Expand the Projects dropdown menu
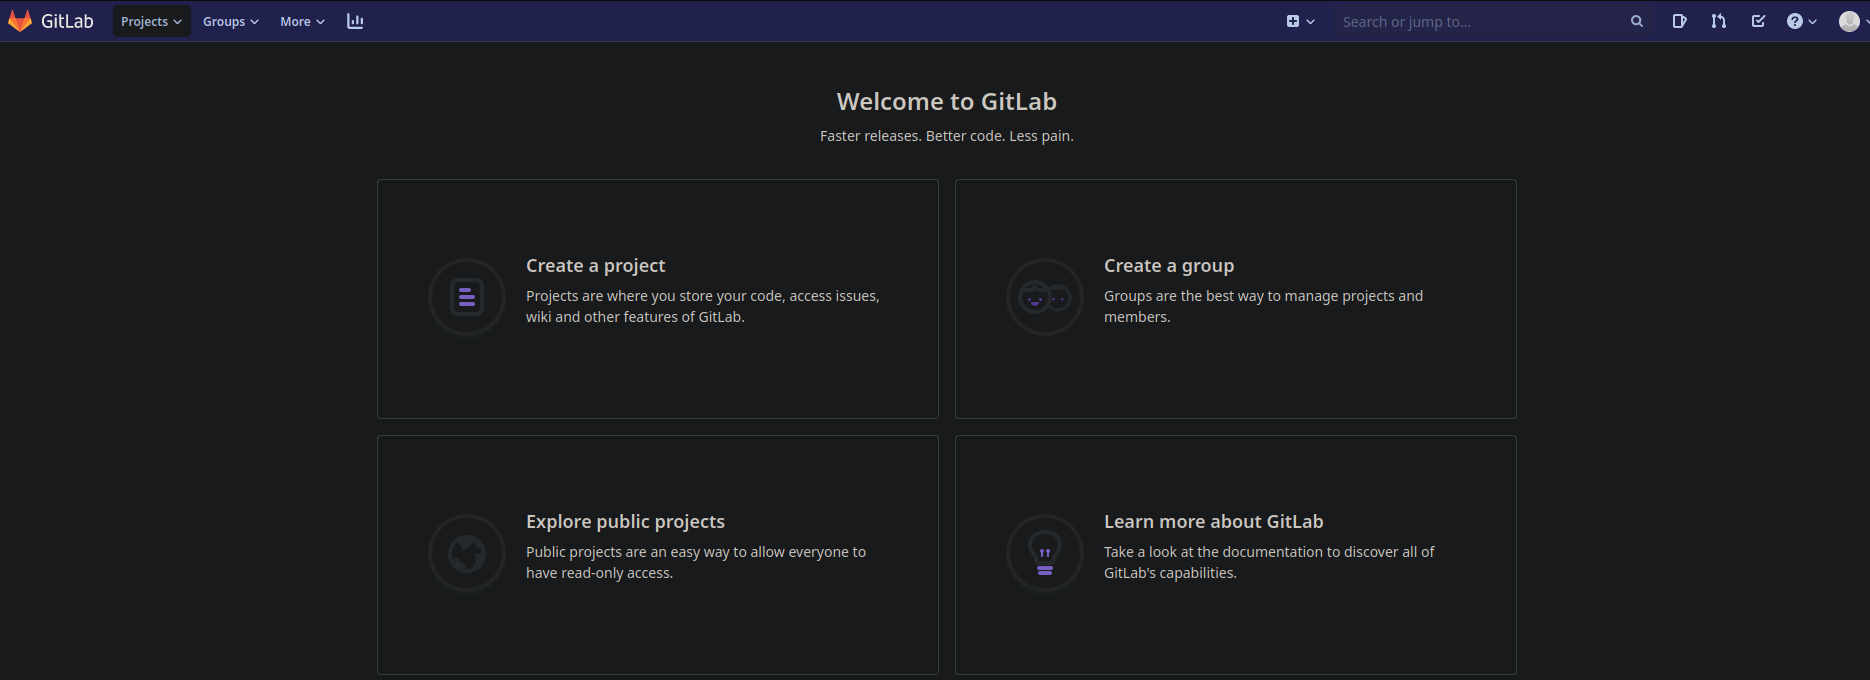The height and width of the screenshot is (680, 1870). coord(151,21)
